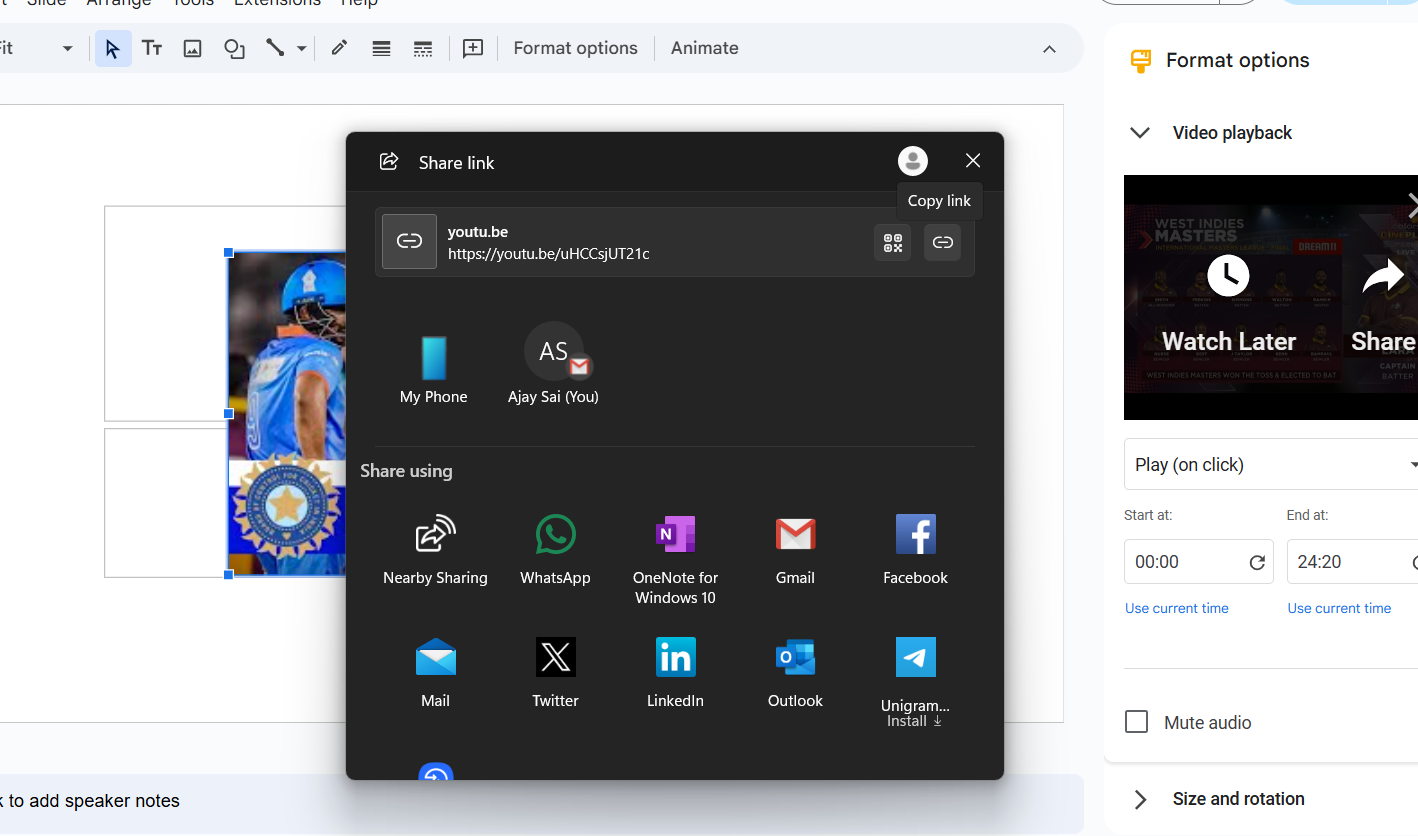This screenshot has height=836, width=1418.
Task: Expand the Size and rotation section
Action: pyautogui.click(x=1140, y=799)
